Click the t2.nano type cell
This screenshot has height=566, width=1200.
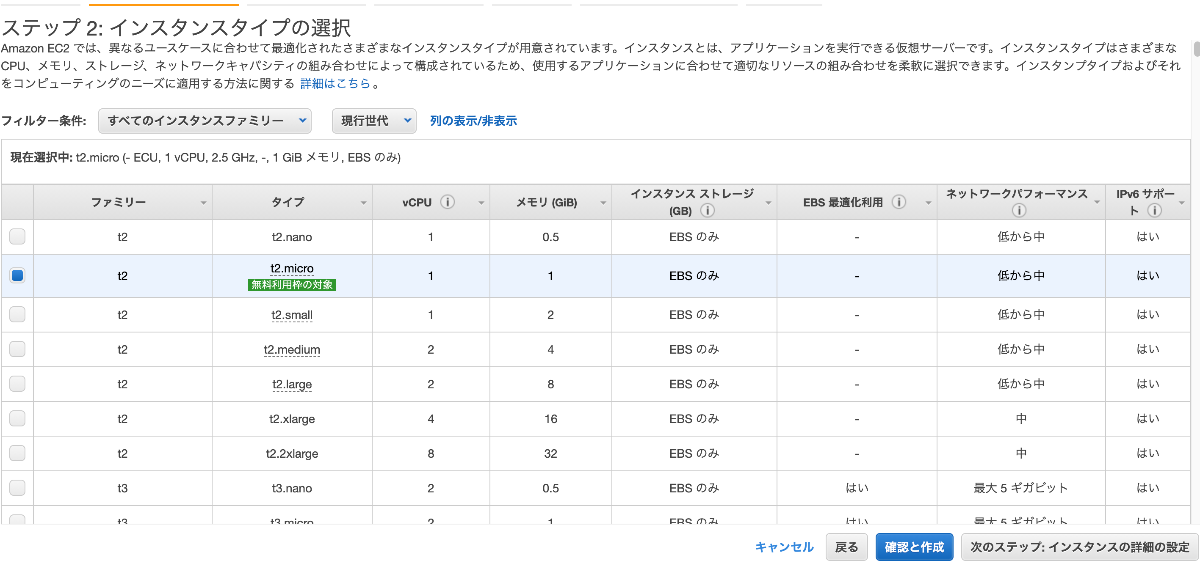tap(292, 237)
